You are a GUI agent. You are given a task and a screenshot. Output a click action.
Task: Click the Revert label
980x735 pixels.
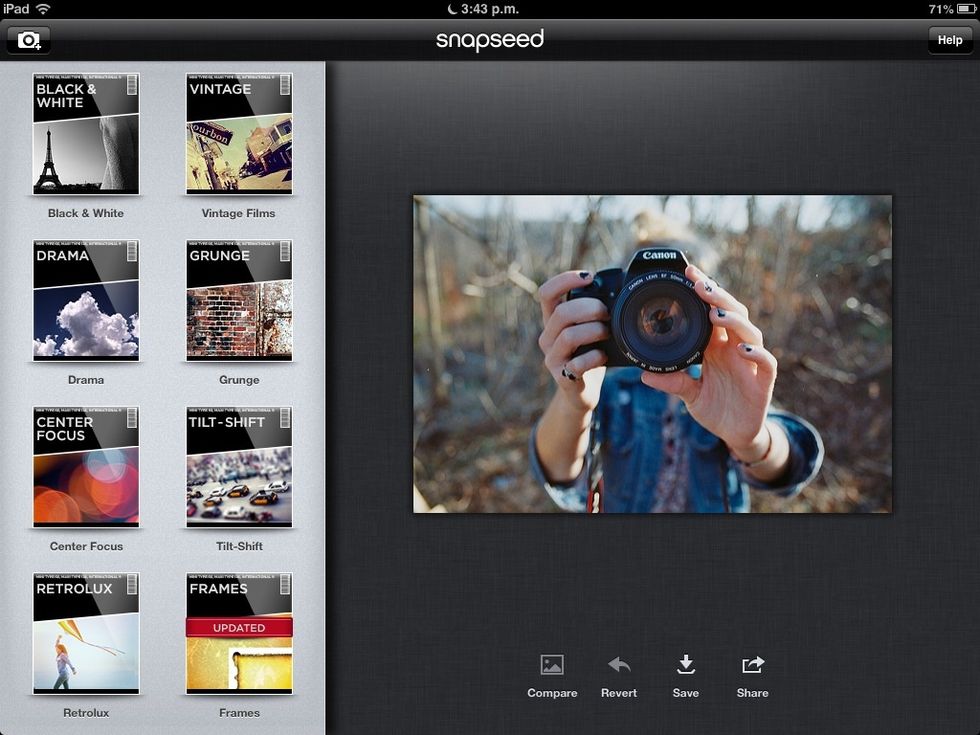tap(619, 693)
